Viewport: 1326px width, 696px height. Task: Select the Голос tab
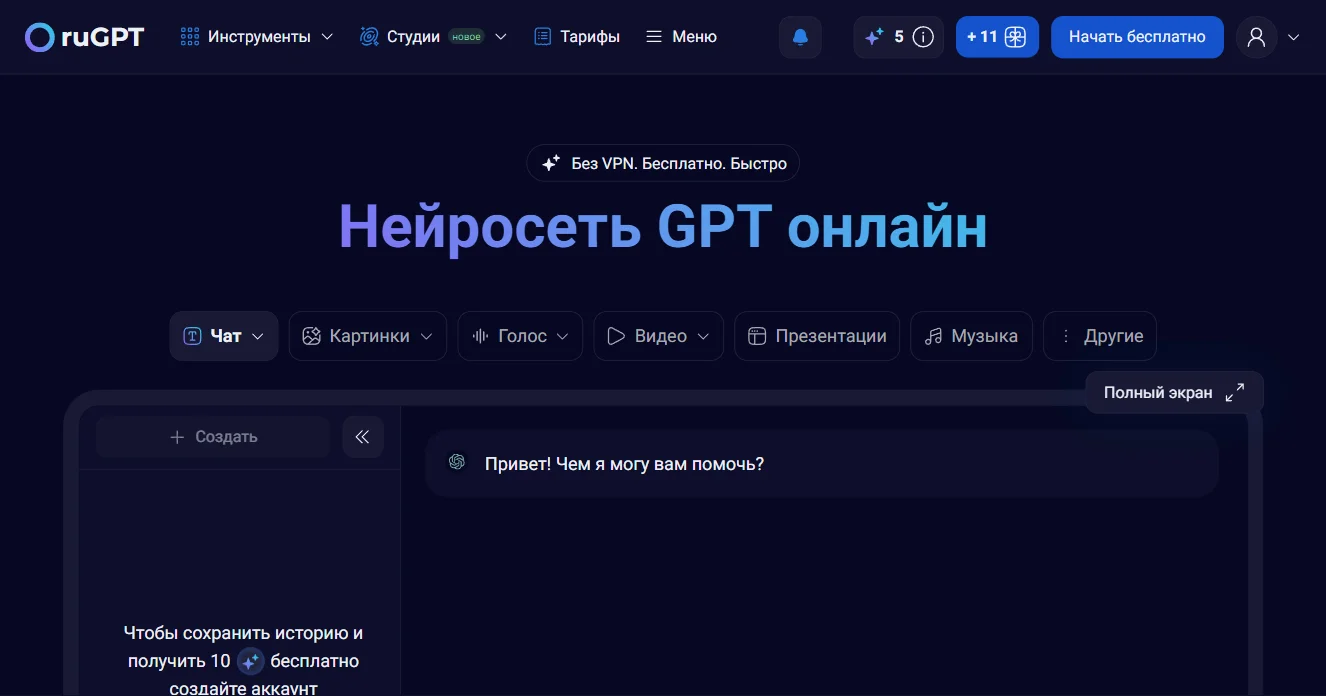pyautogui.click(x=520, y=336)
